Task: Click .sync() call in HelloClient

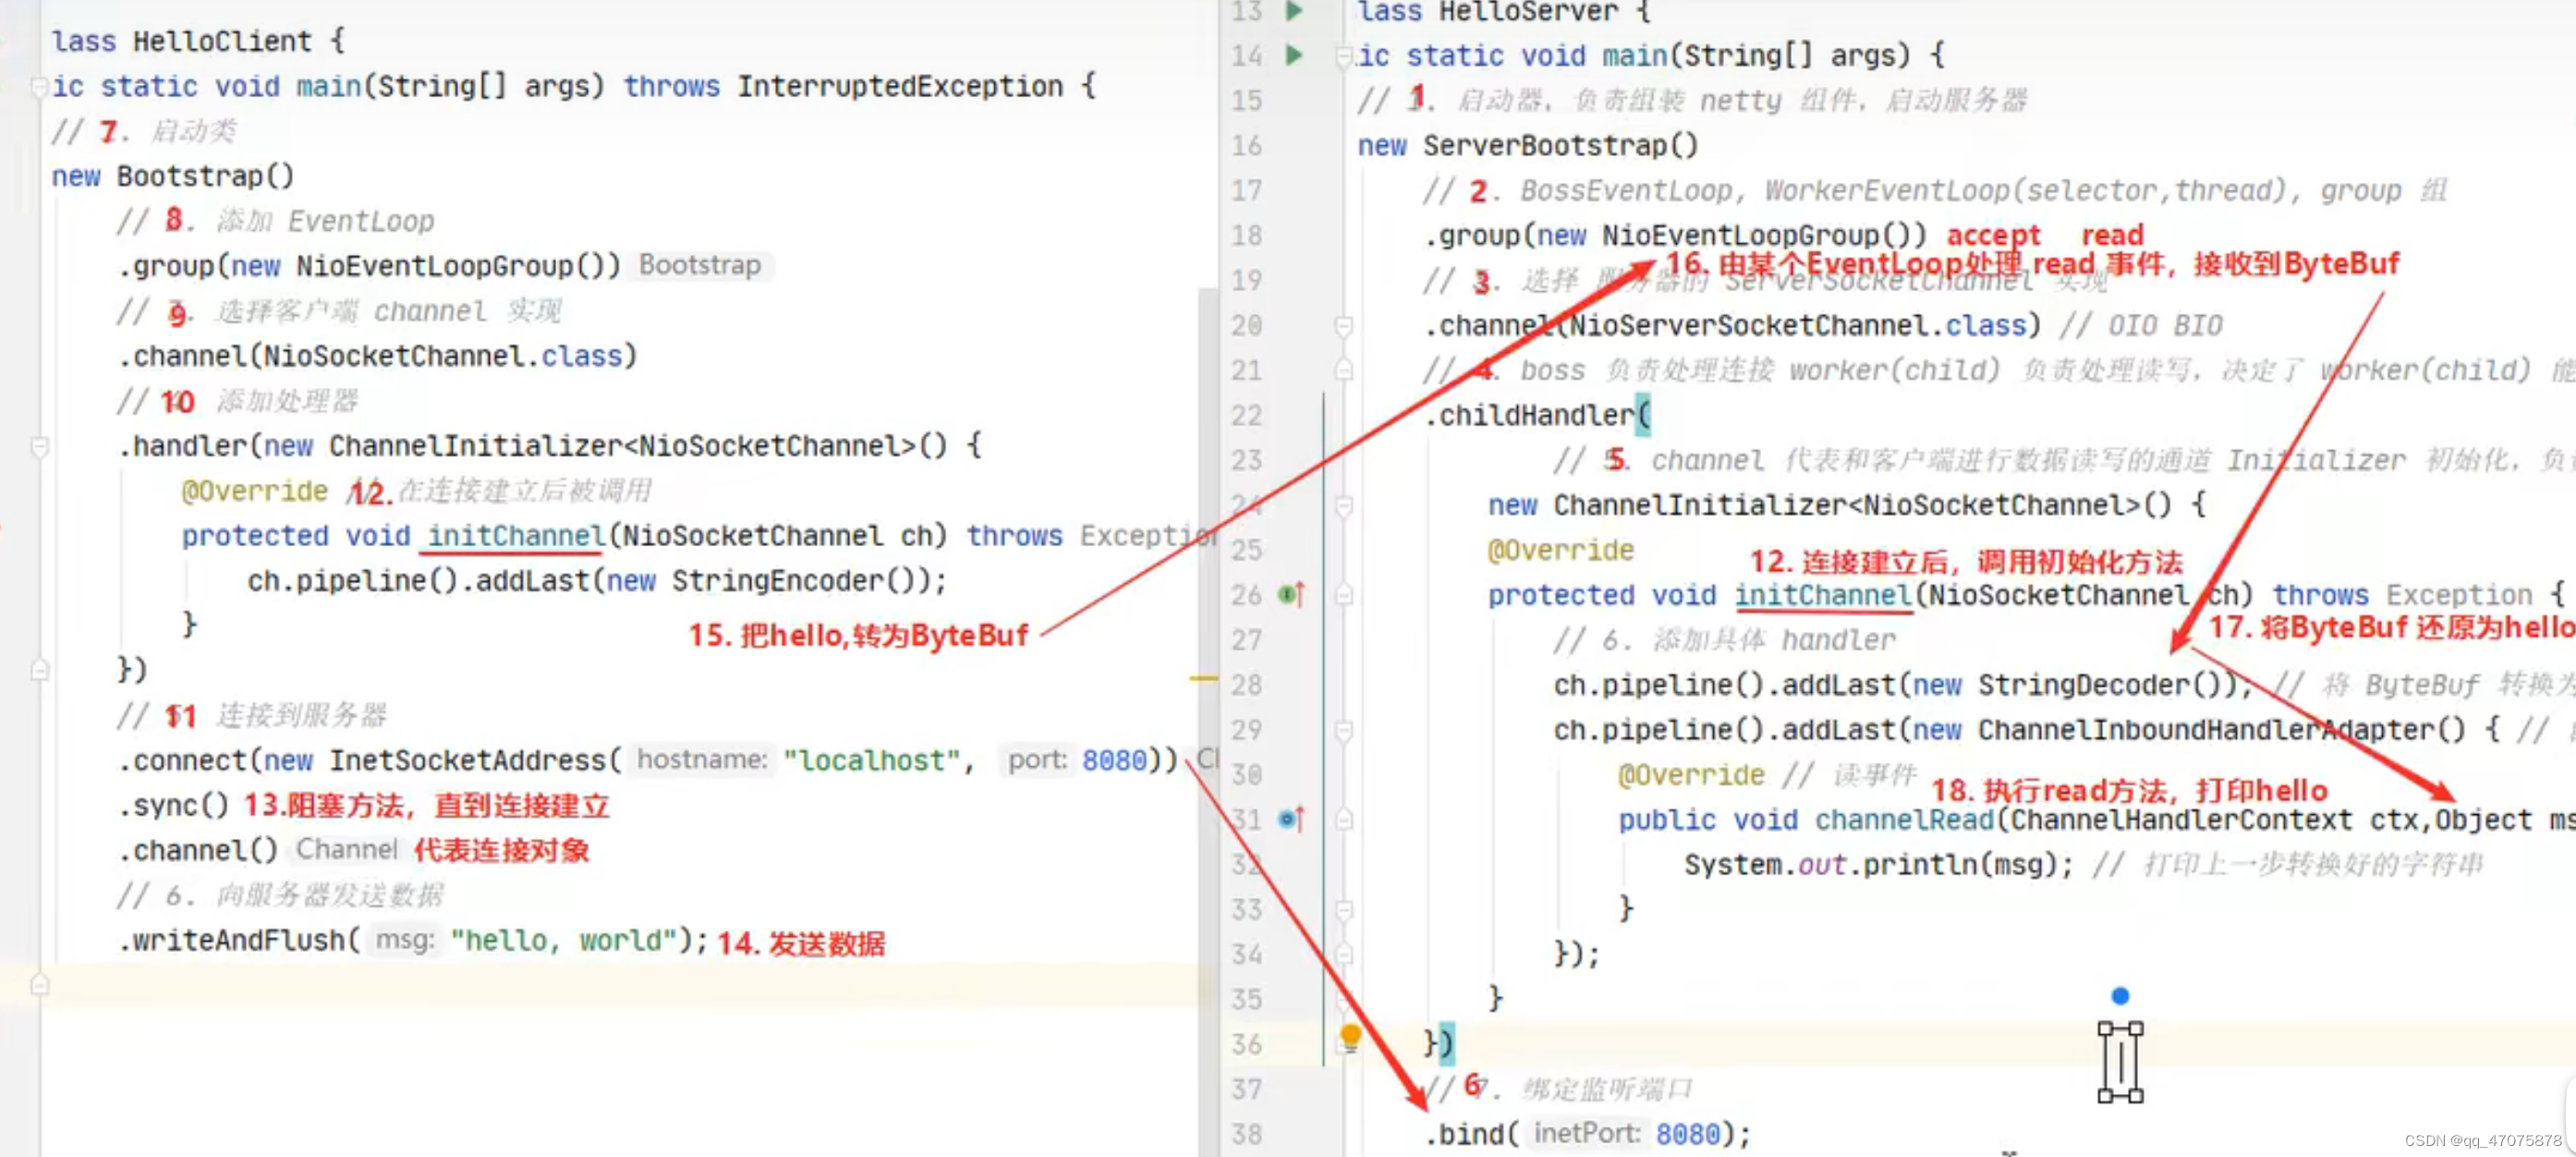Action: 173,806
